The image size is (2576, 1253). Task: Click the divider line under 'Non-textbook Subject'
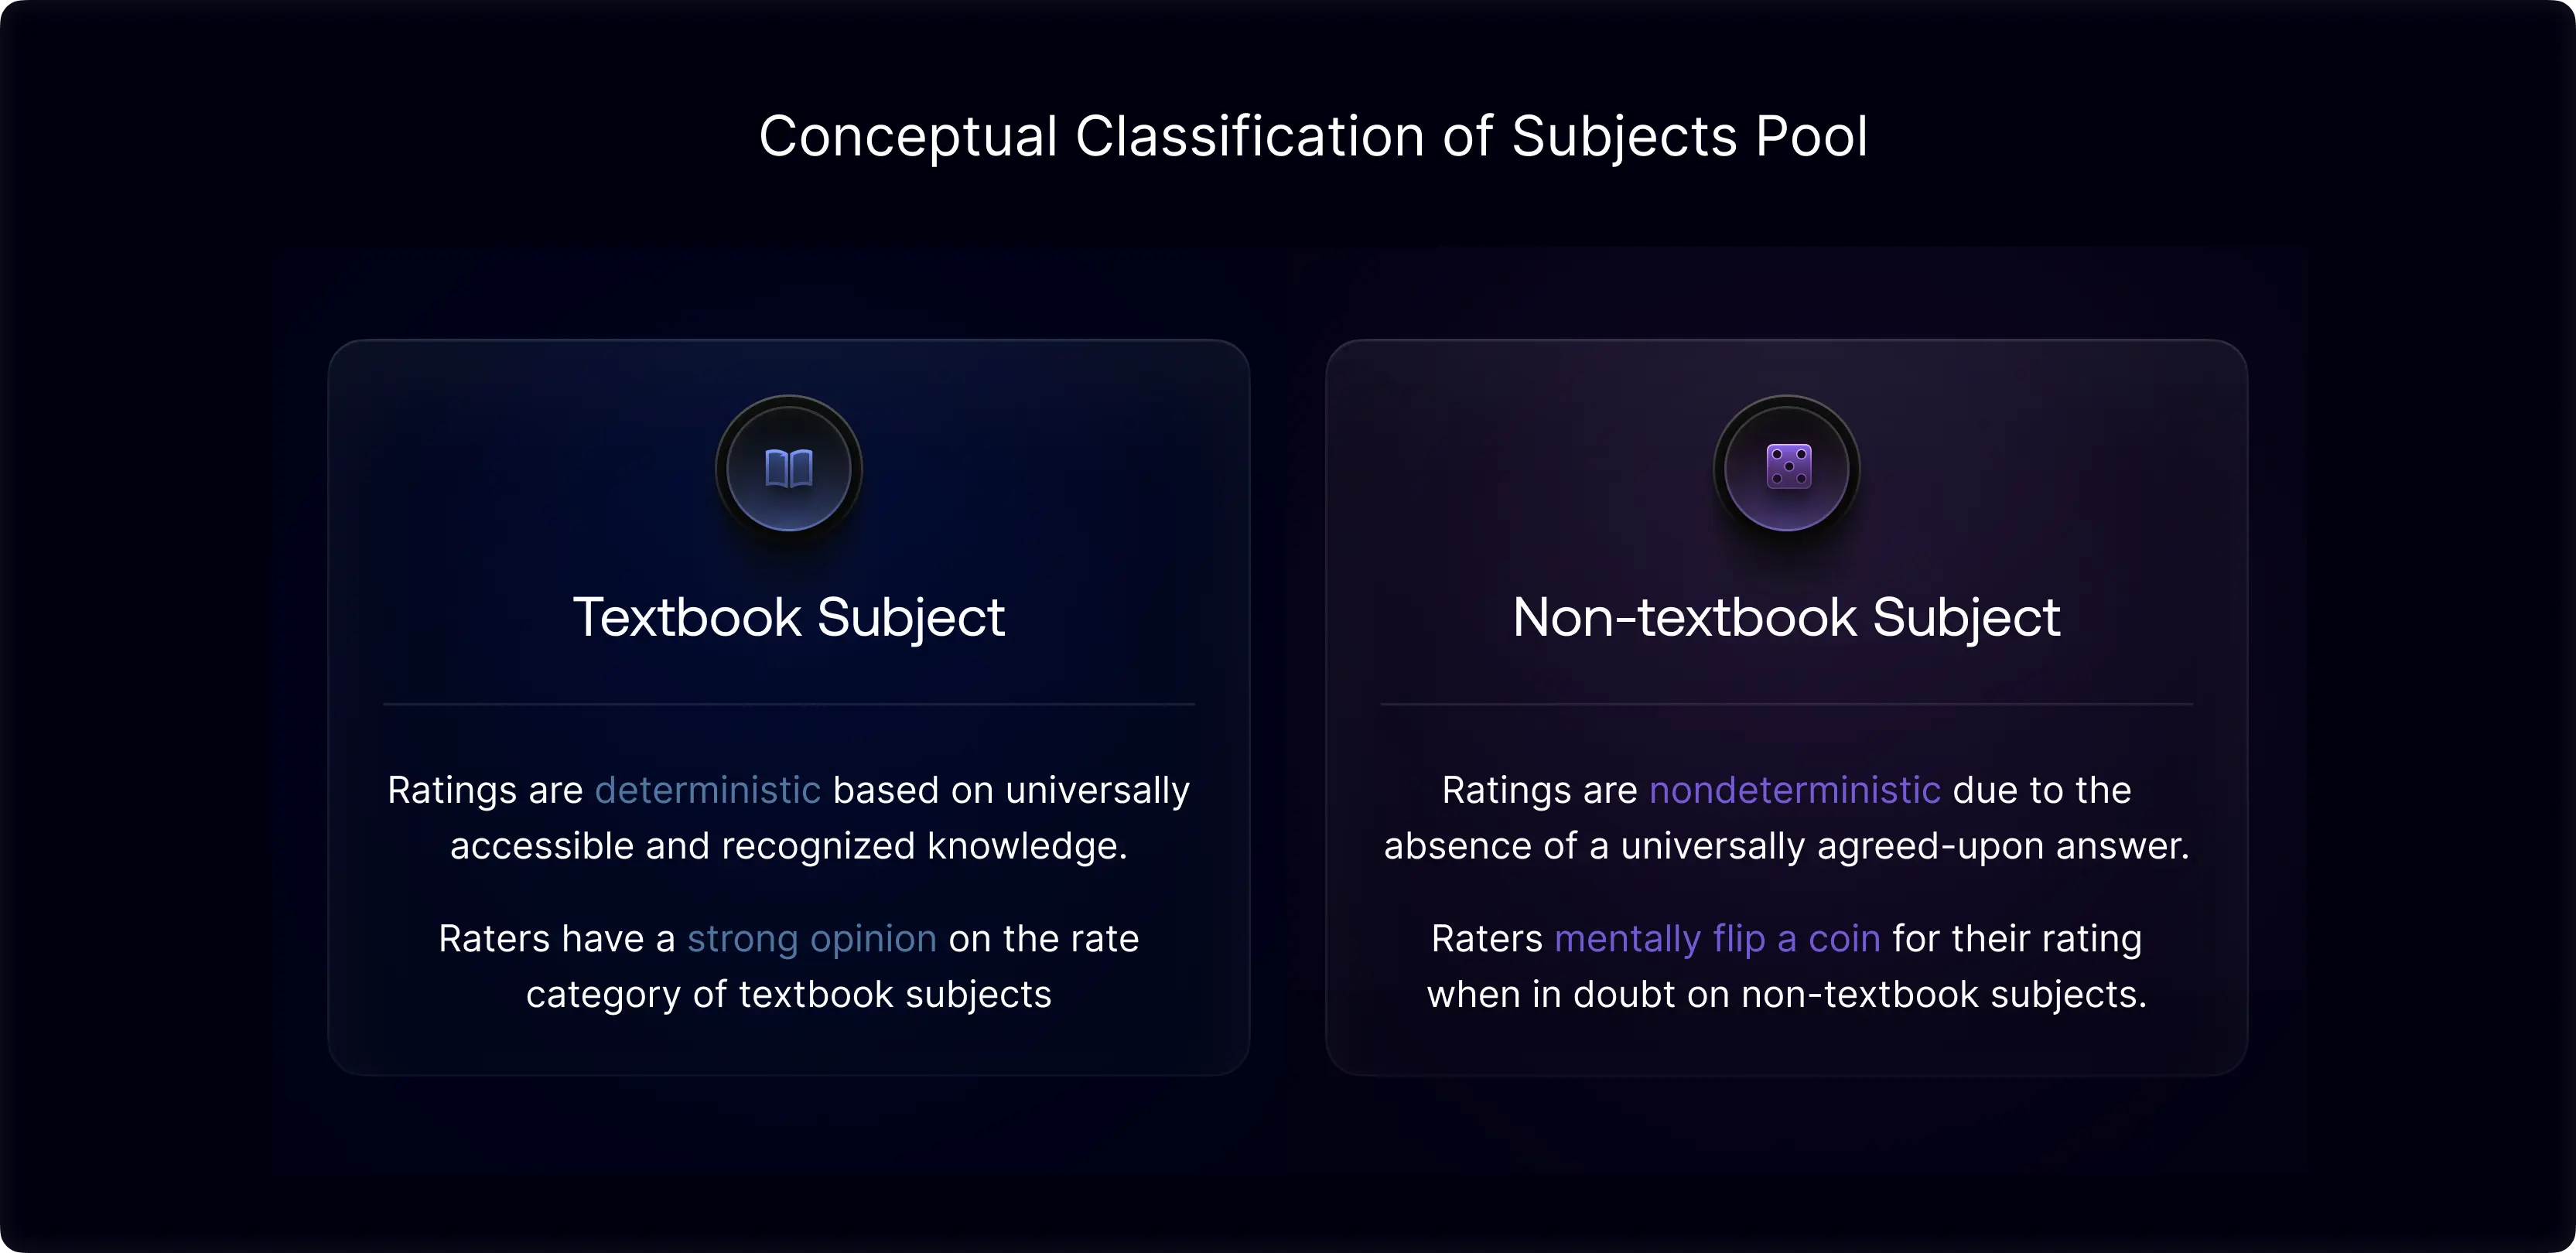(1786, 704)
